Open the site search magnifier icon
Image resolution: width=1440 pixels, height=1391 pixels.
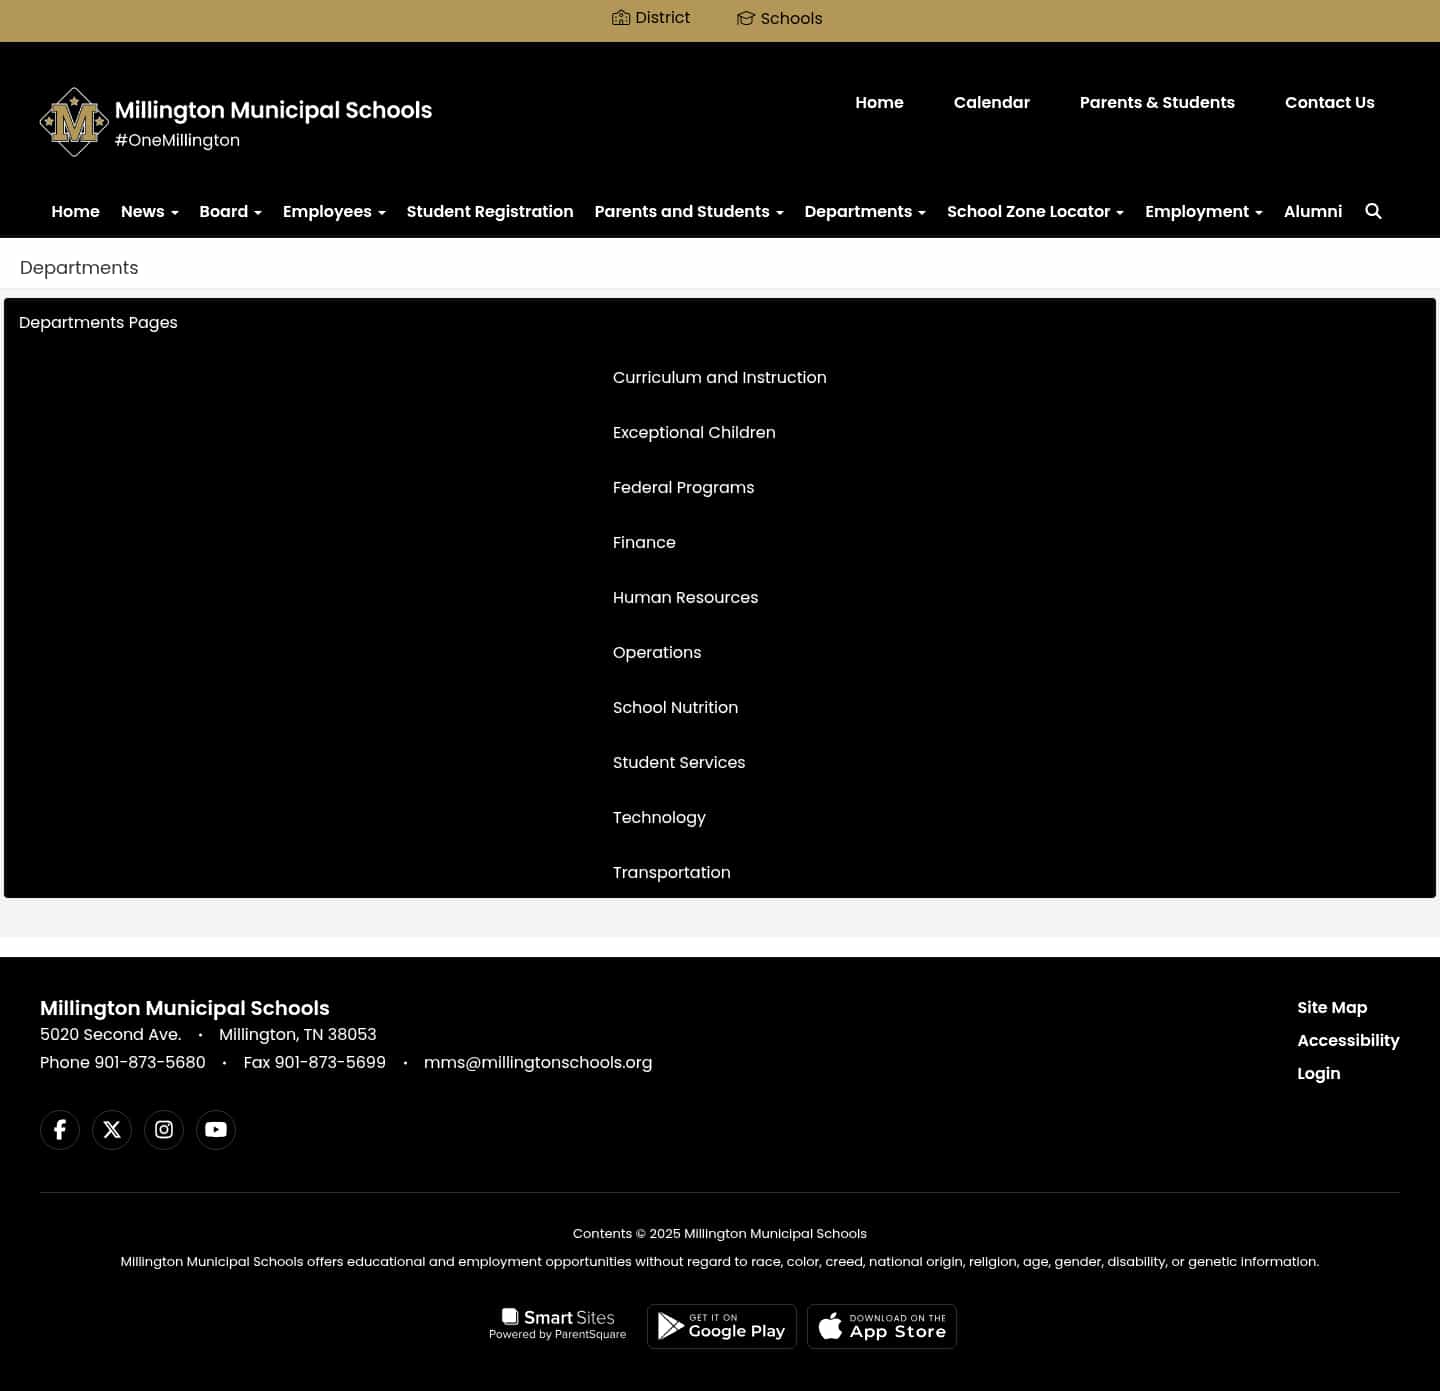[x=1373, y=211]
